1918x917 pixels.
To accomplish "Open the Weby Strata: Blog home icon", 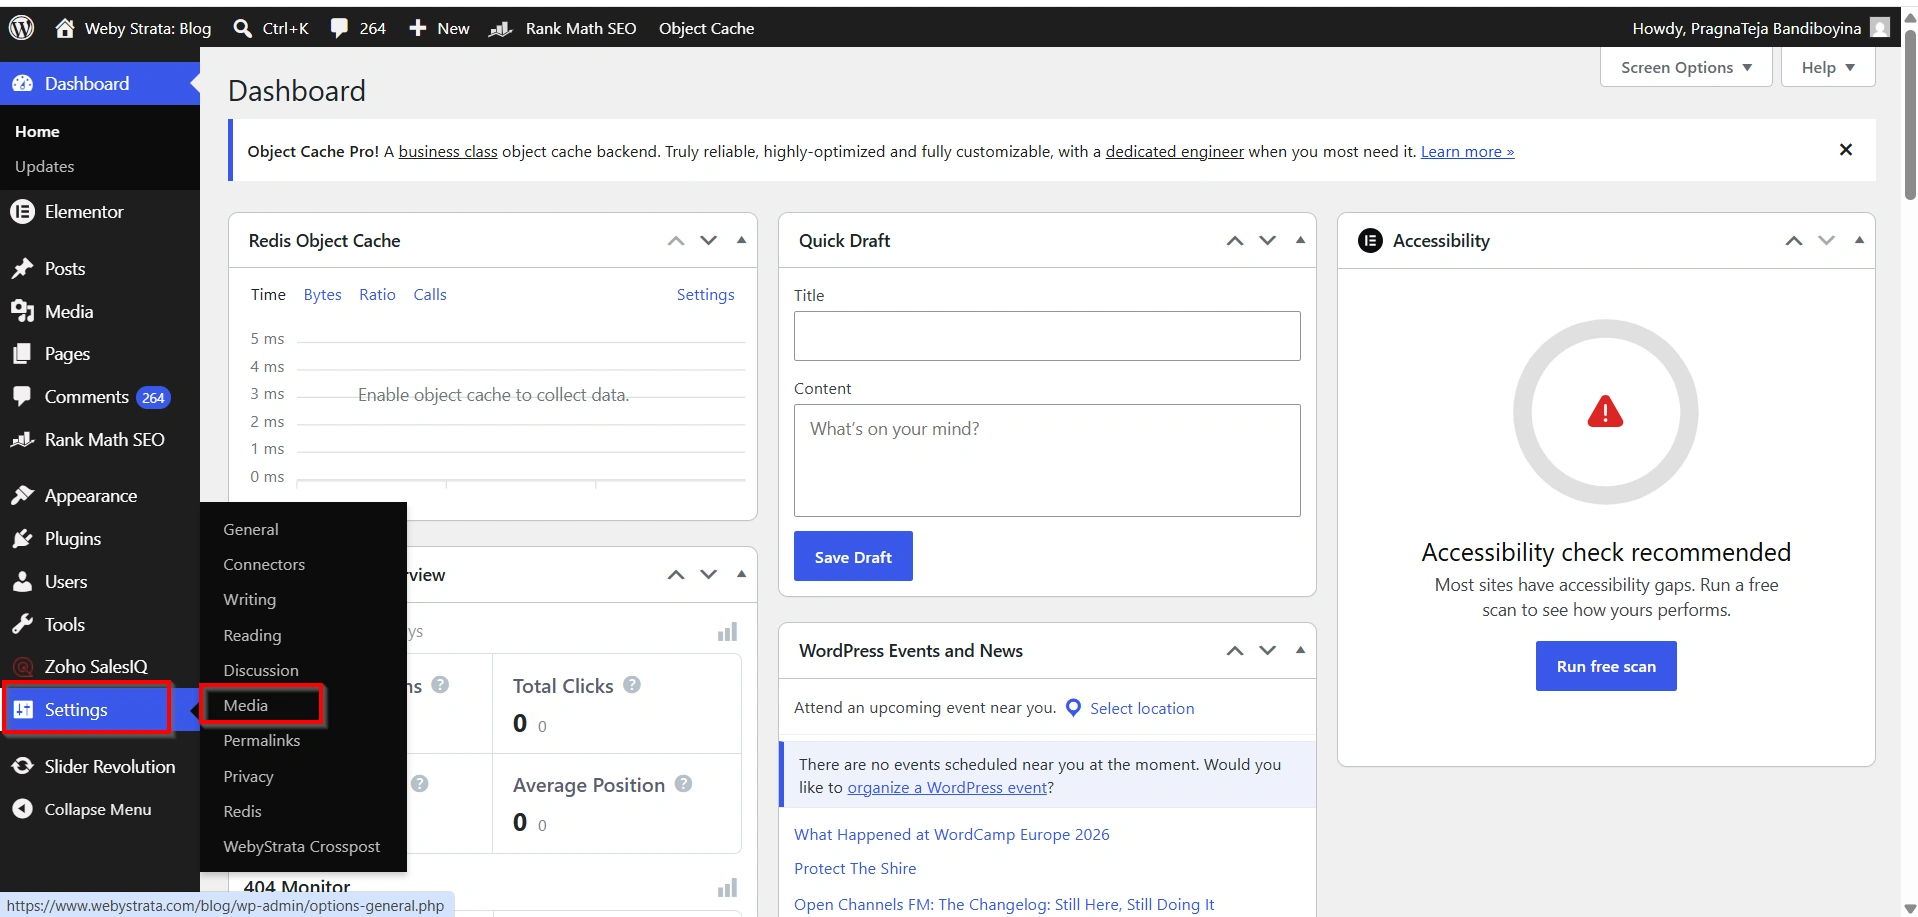I will coord(65,28).
